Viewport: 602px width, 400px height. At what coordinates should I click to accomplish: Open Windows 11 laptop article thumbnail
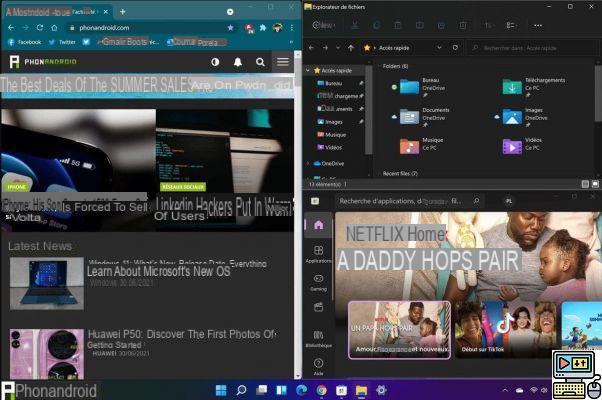(47, 283)
